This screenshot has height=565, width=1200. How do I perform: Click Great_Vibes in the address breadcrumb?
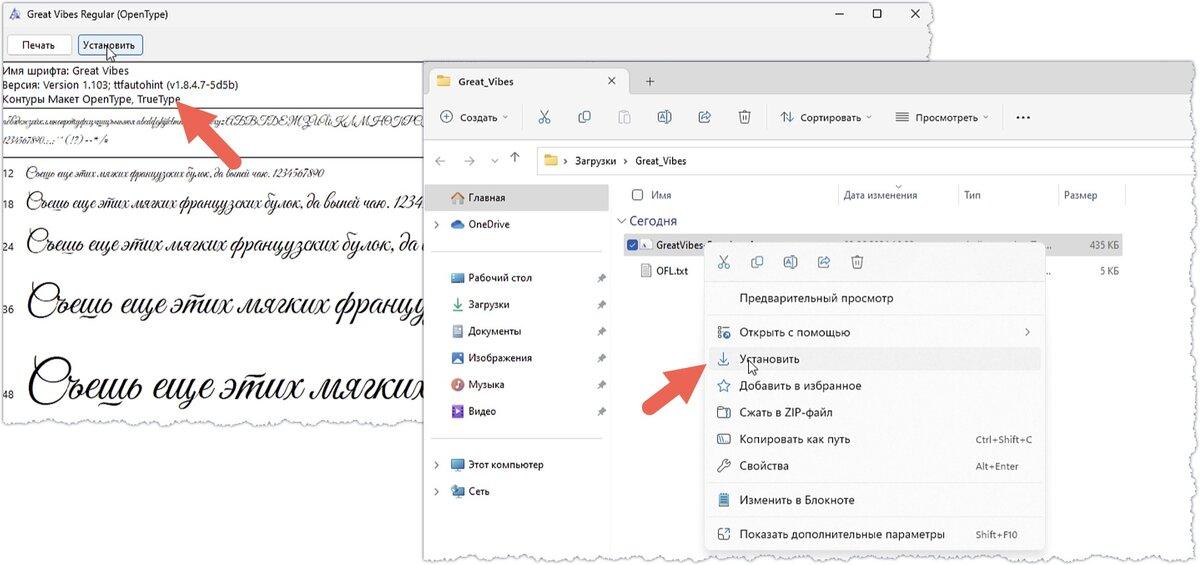(x=661, y=160)
